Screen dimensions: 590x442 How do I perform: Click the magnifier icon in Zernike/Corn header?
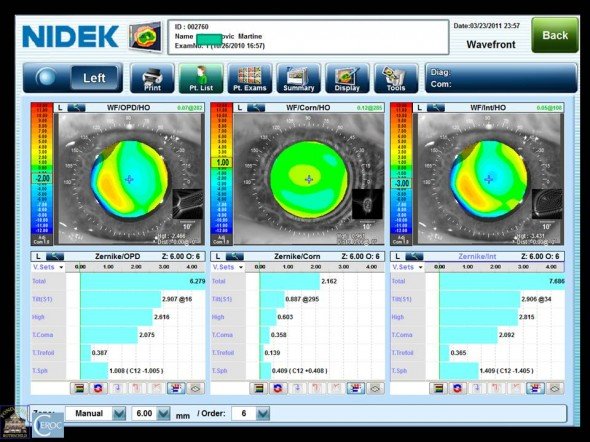pos(234,257)
